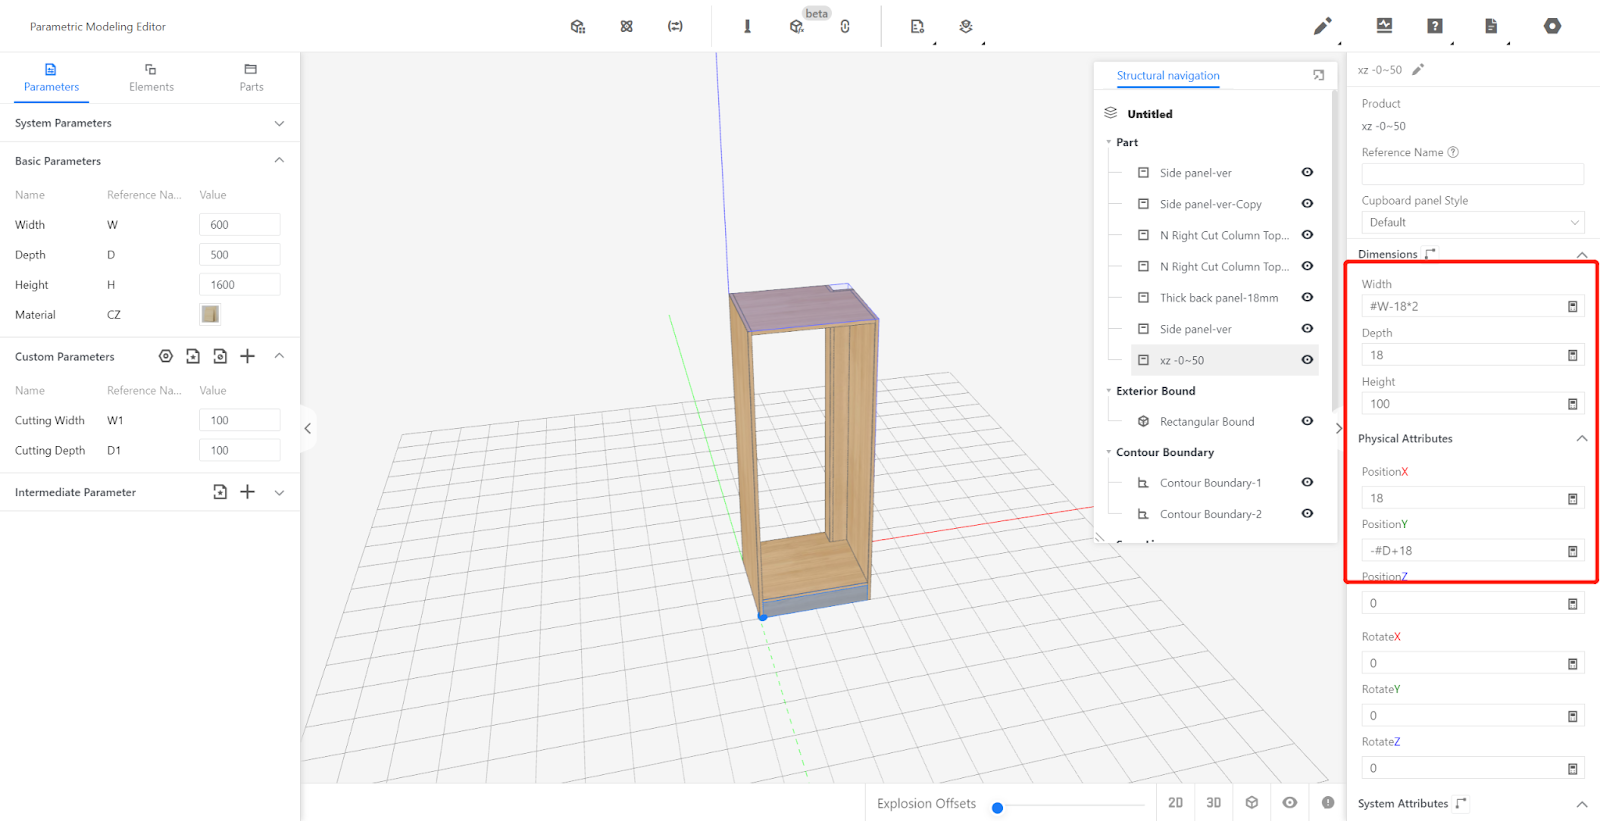Image resolution: width=1600 pixels, height=821 pixels.
Task: Click the formula icon in Width field
Action: tap(1572, 307)
